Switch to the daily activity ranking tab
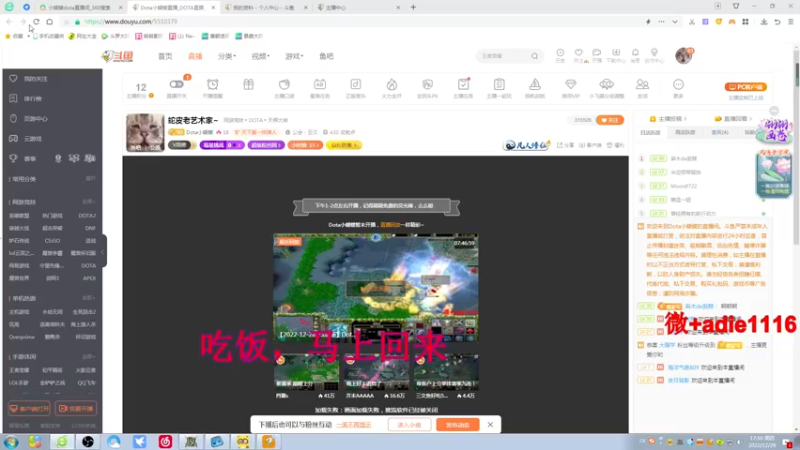The image size is (800, 450). 650,133
